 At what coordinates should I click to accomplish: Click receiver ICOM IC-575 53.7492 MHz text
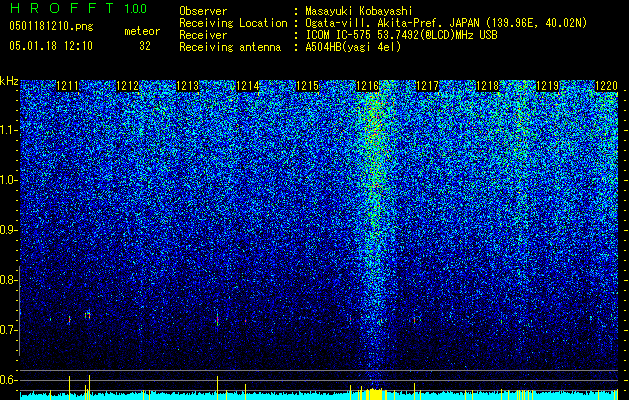pyautogui.click(x=401, y=35)
